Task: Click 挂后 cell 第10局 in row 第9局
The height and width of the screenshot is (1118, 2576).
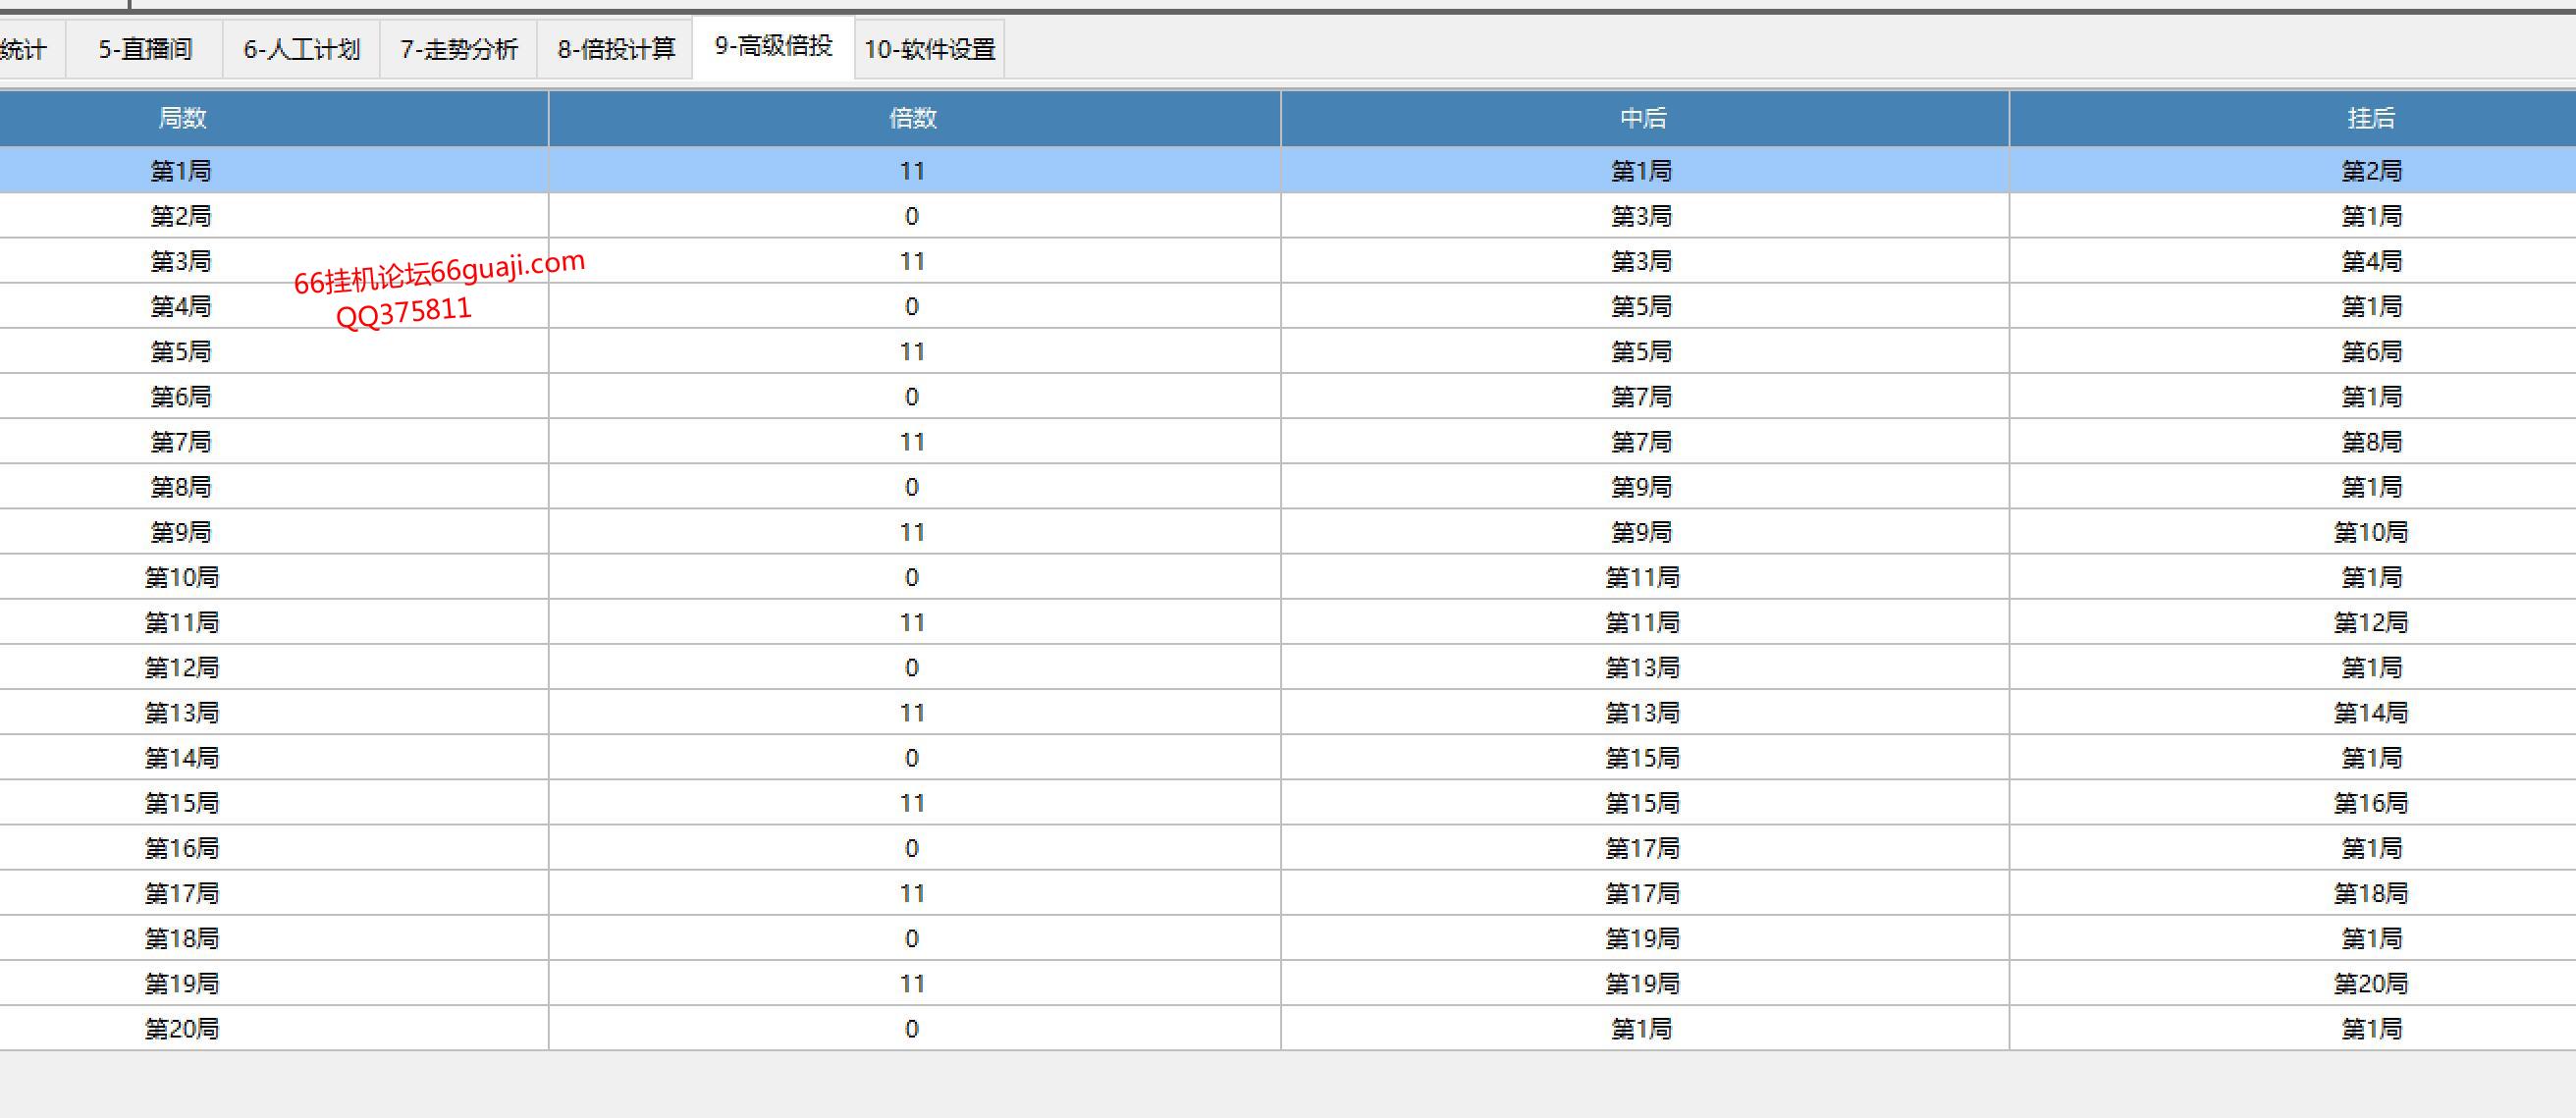Action: click(x=2293, y=531)
